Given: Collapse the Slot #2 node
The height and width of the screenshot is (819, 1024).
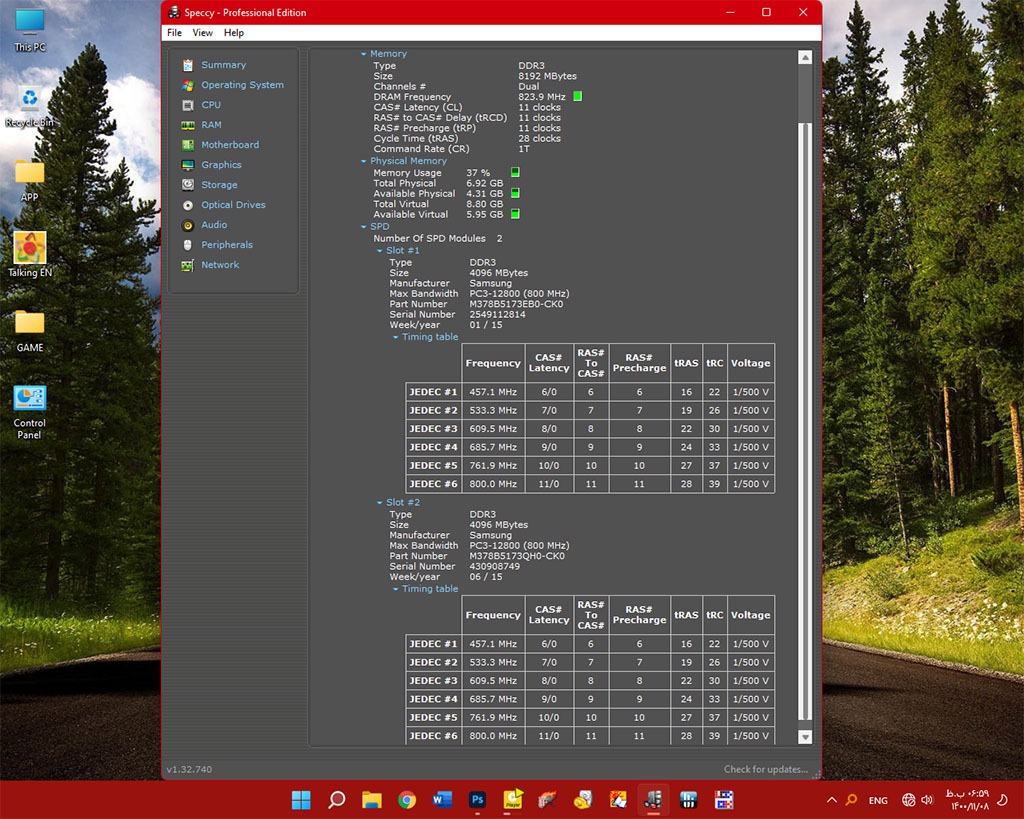Looking at the screenshot, I should (x=379, y=503).
